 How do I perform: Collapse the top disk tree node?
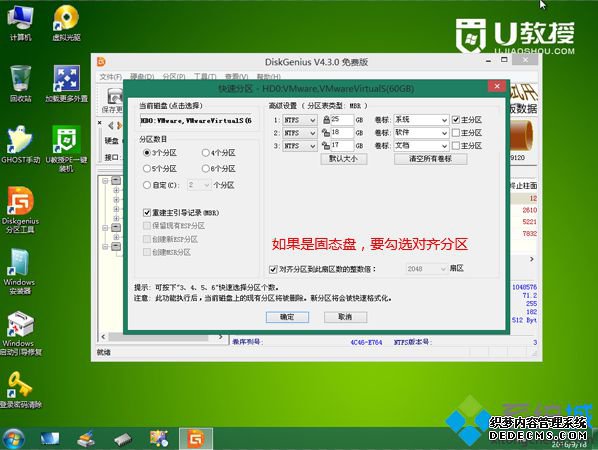(105, 181)
